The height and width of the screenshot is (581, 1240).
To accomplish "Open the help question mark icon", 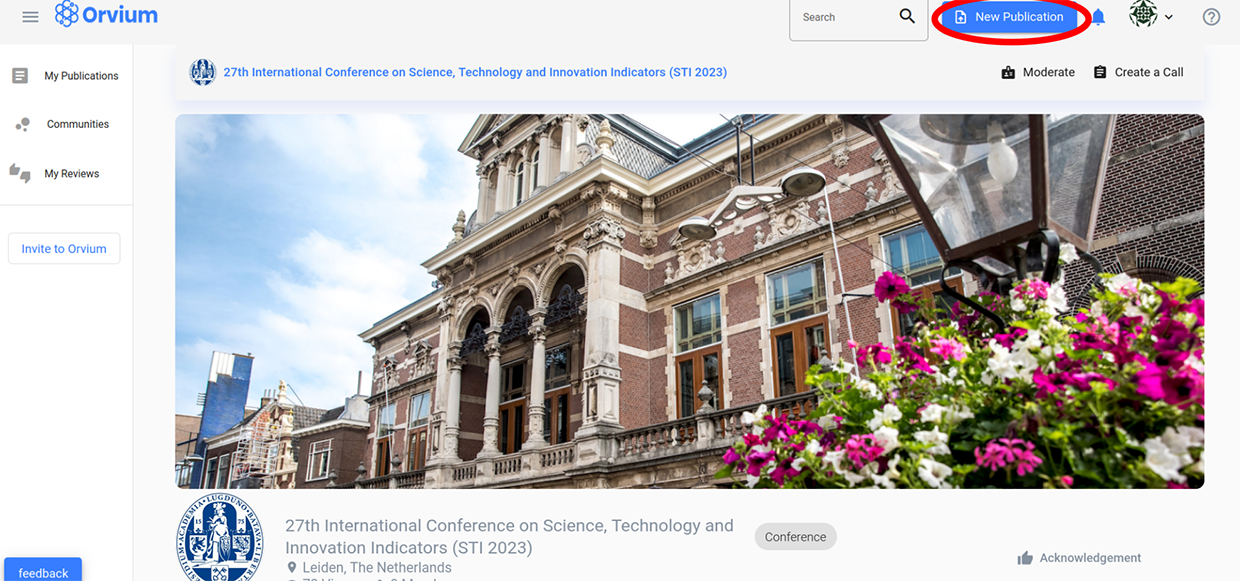I will (x=1211, y=17).
